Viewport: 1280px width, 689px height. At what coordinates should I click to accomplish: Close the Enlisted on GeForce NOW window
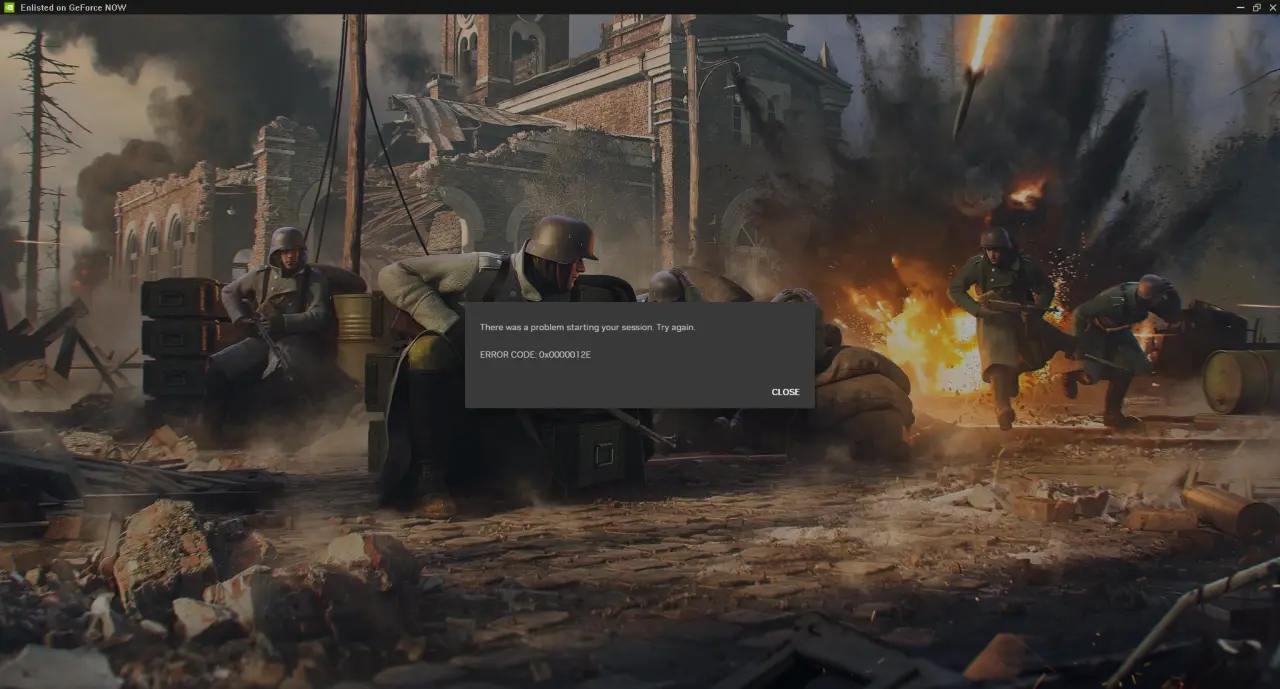1271,7
